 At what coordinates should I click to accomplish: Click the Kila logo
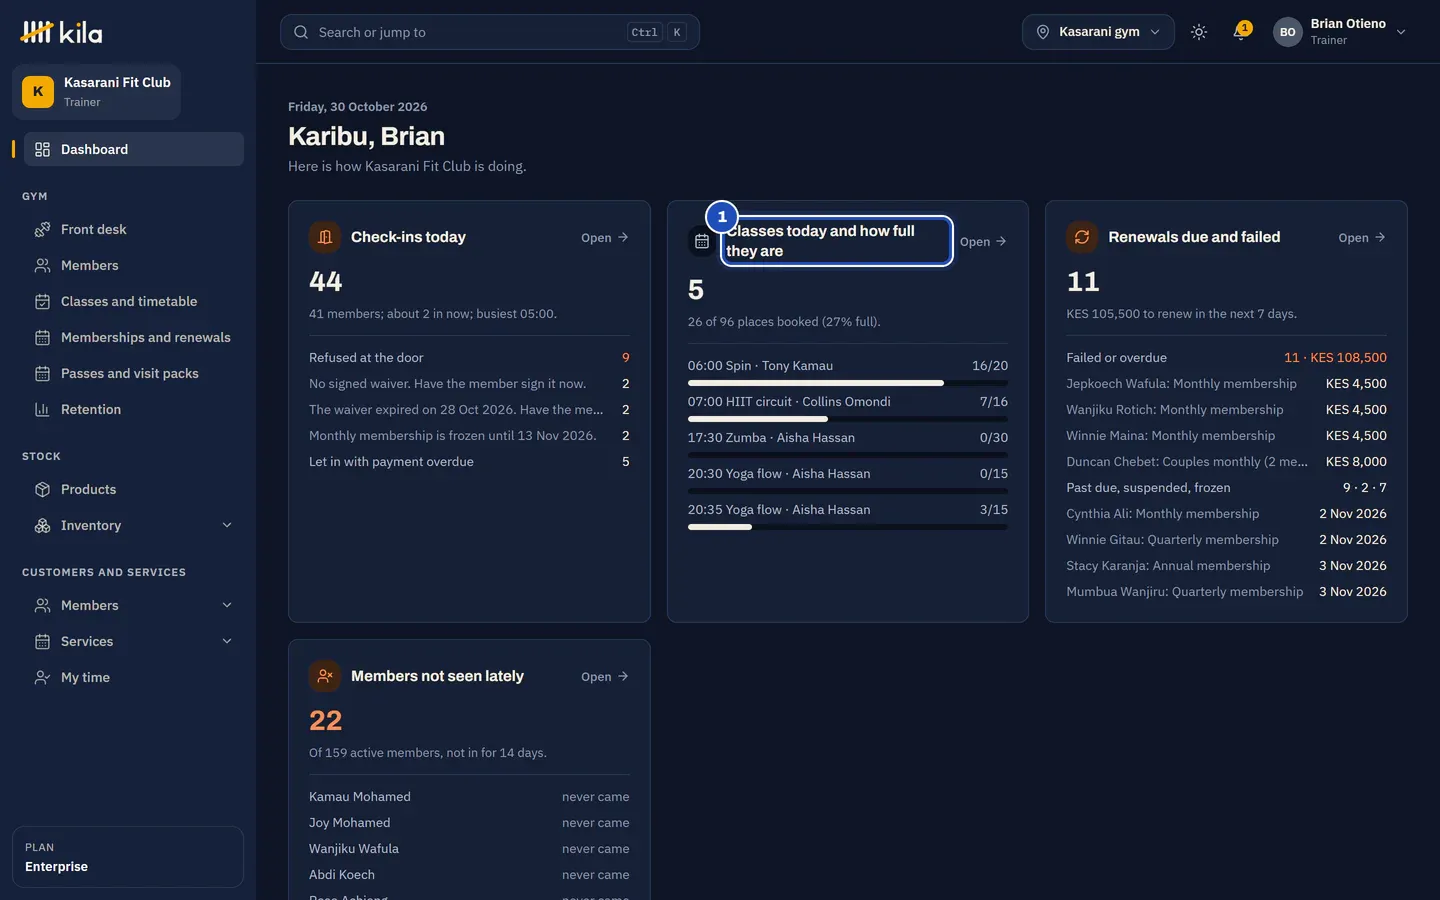click(61, 32)
